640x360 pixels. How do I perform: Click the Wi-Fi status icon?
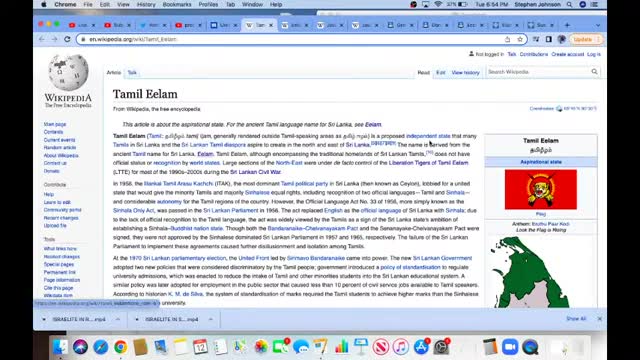438,4
